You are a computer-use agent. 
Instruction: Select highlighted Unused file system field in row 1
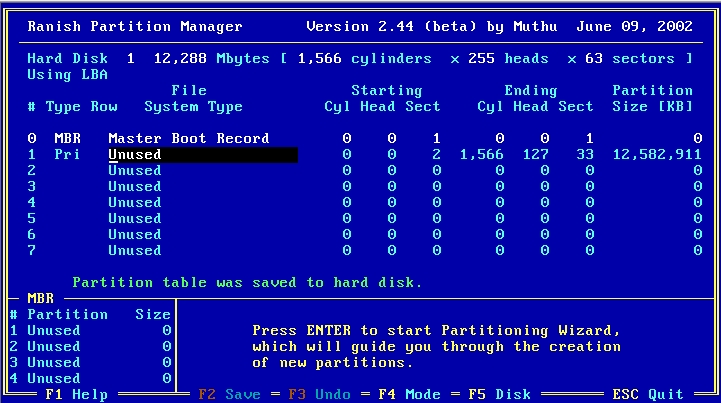pos(203,155)
